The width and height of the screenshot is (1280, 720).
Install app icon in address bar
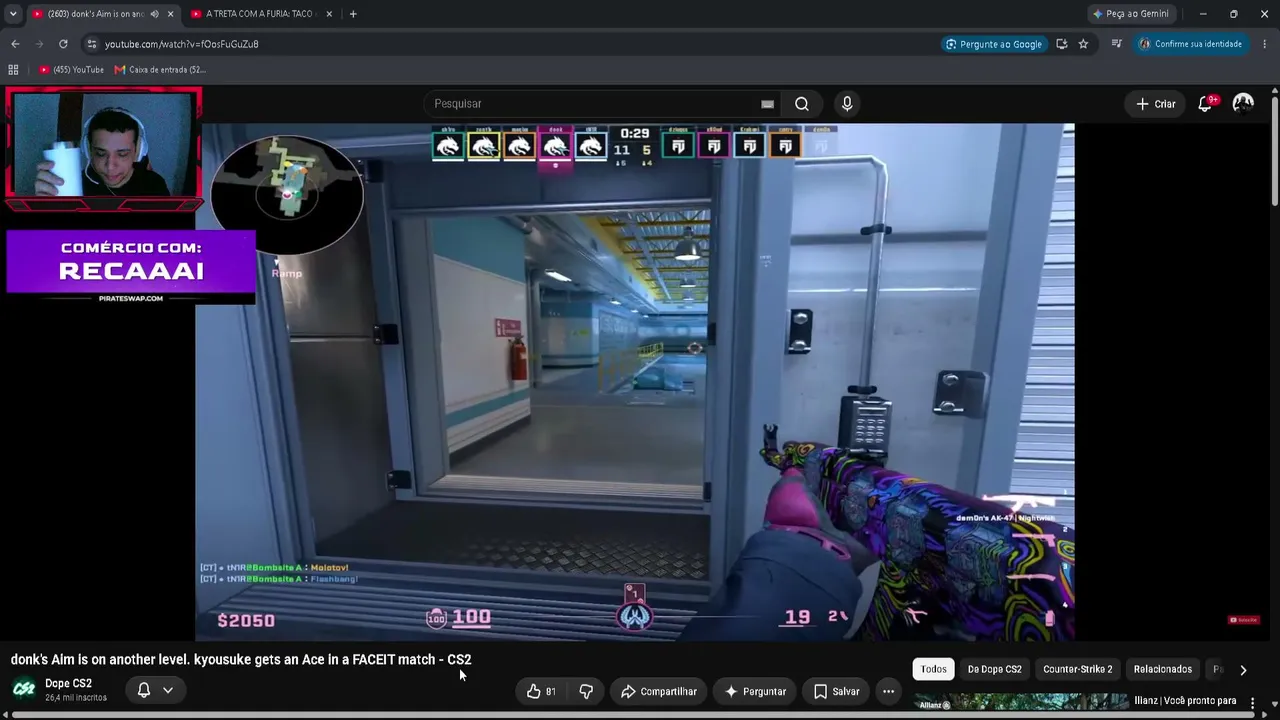(x=1061, y=44)
